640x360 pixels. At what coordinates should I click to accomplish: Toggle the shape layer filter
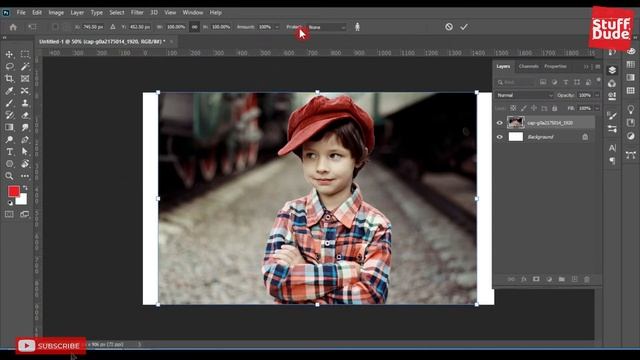[577, 82]
